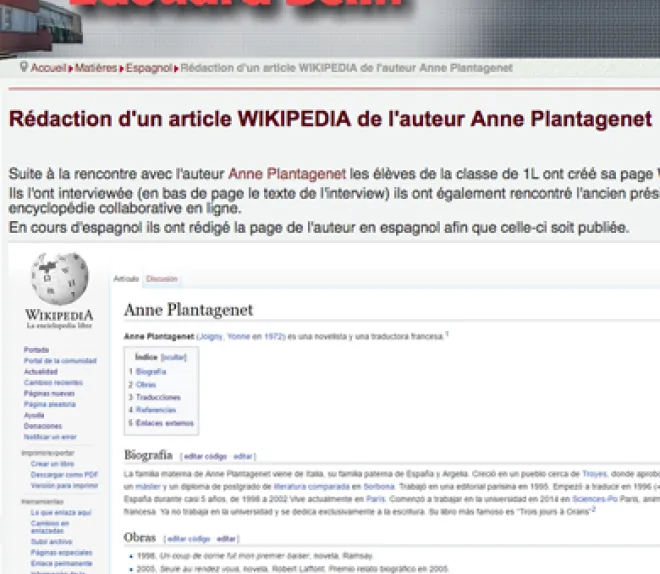Open Lo que enlaza aquí in the sidebar
Image resolution: width=660 pixels, height=574 pixels.
61,513
